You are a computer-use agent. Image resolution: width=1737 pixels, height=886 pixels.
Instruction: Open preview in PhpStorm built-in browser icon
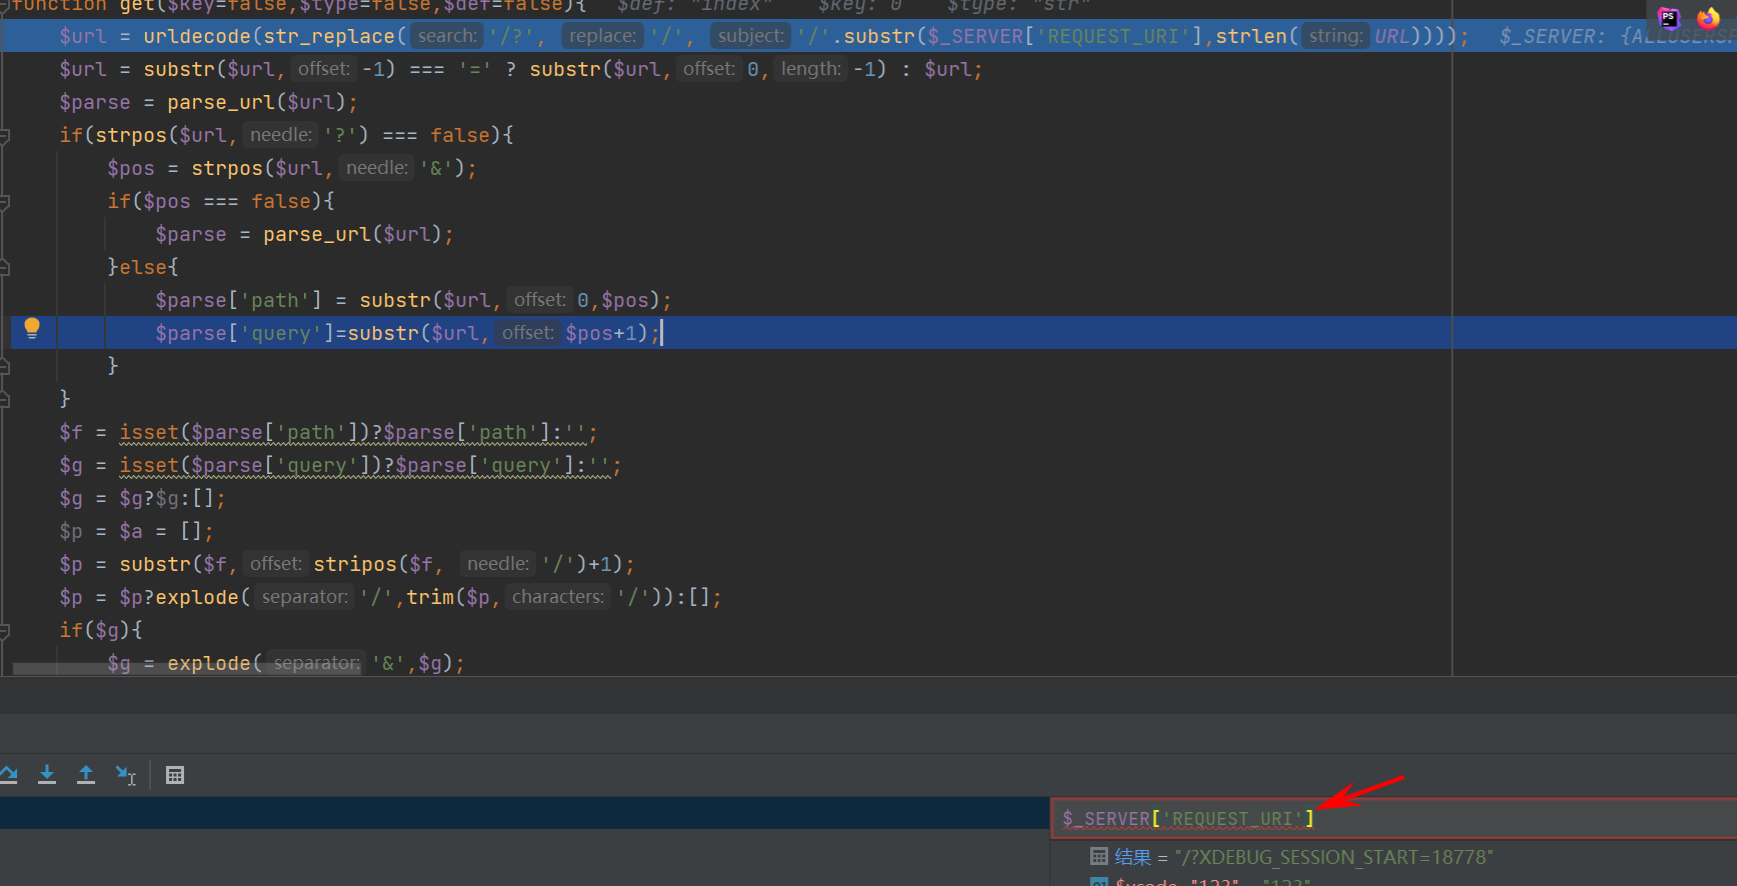click(x=1668, y=17)
